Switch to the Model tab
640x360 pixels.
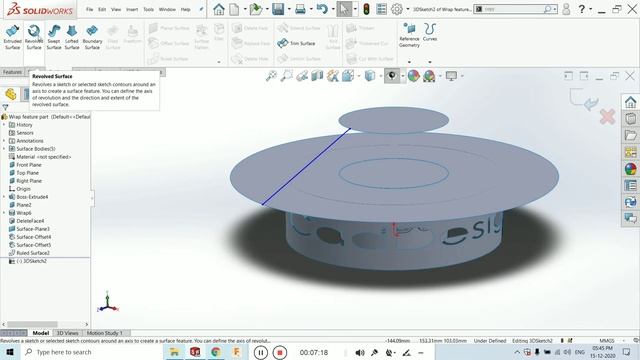pyautogui.click(x=41, y=333)
